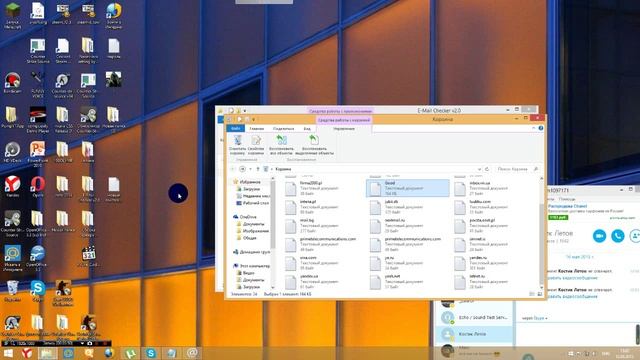The image size is (640, 360).
Task: Select the mail.bg text file
Action: click(313, 225)
